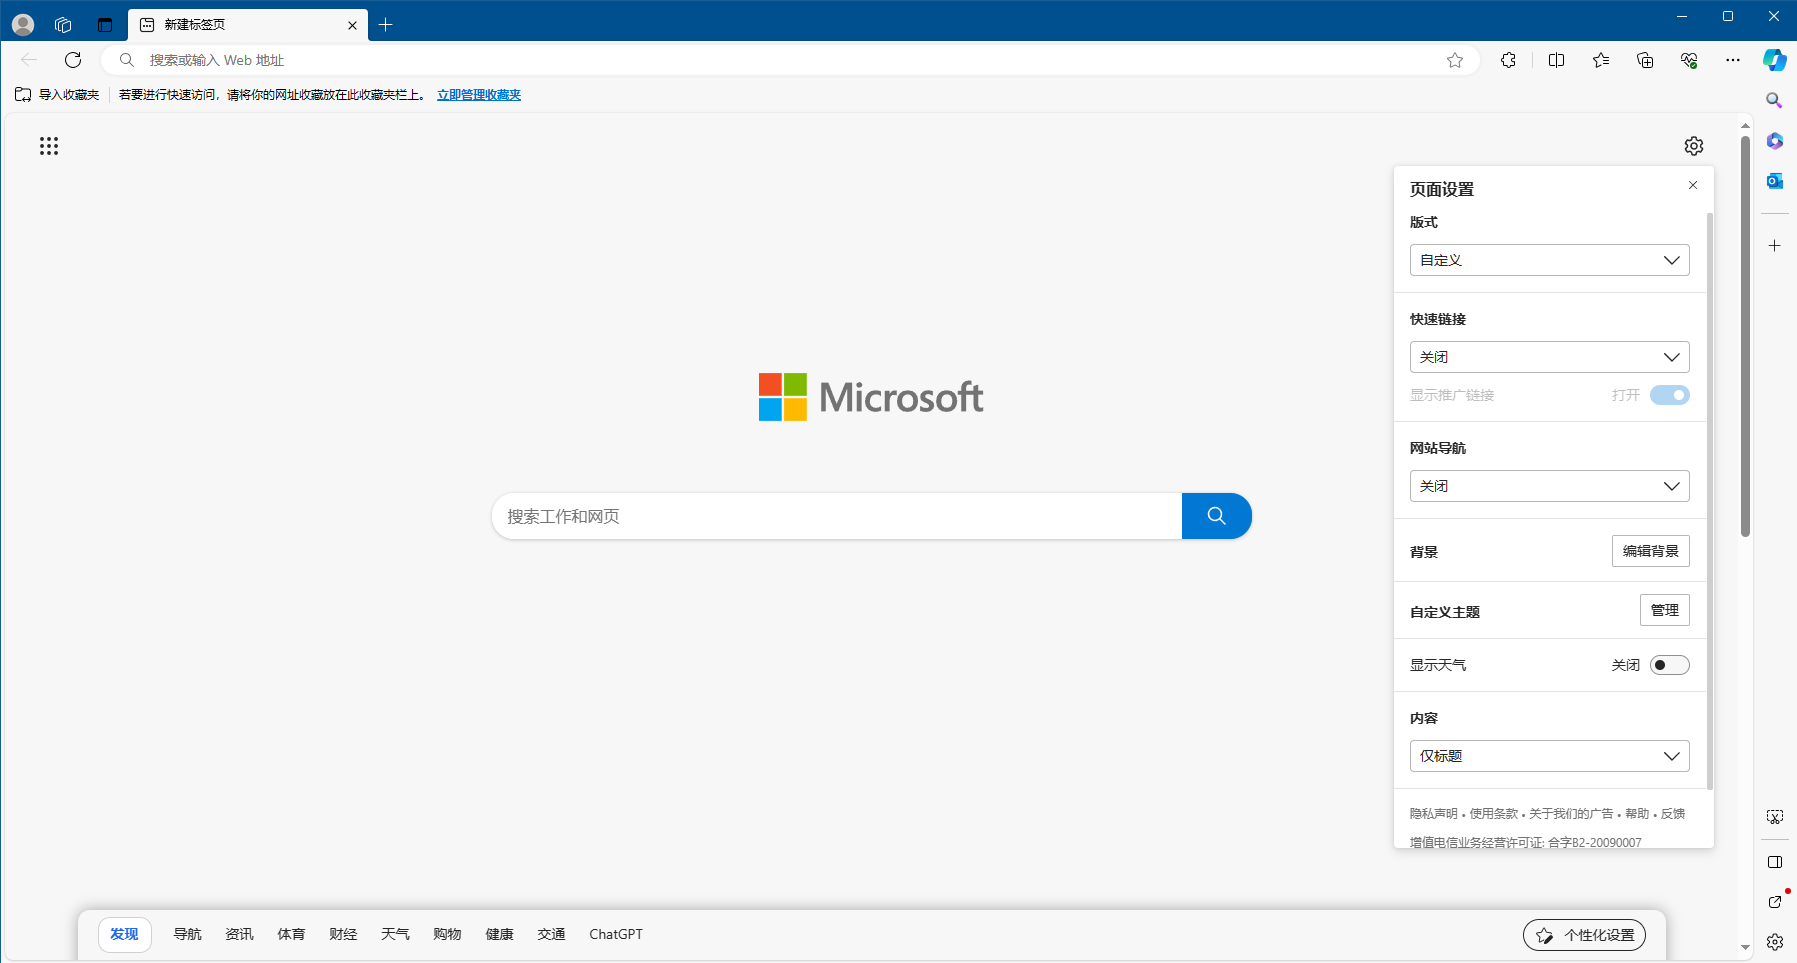This screenshot has width=1797, height=963.
Task: Click the page settings gear icon
Action: [x=1693, y=146]
